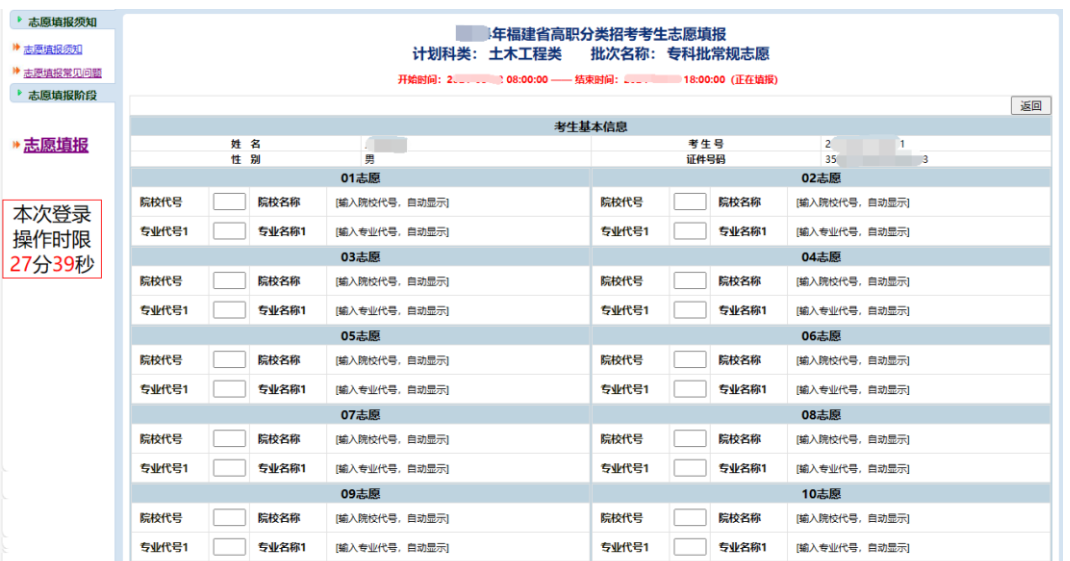This screenshot has width=1070, height=561.
Task: Click the orange bullet icon before 志愿填报常见问题
Action: 15,72
